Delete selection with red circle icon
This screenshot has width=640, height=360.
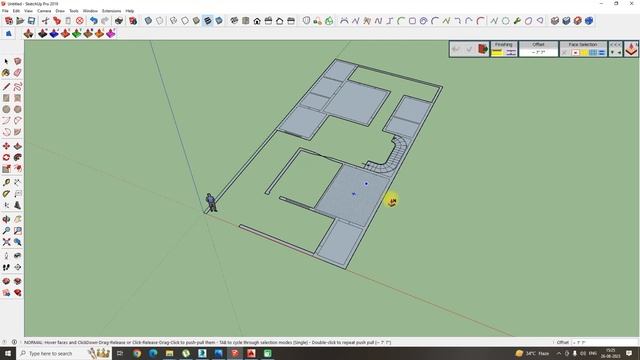click(80, 20)
